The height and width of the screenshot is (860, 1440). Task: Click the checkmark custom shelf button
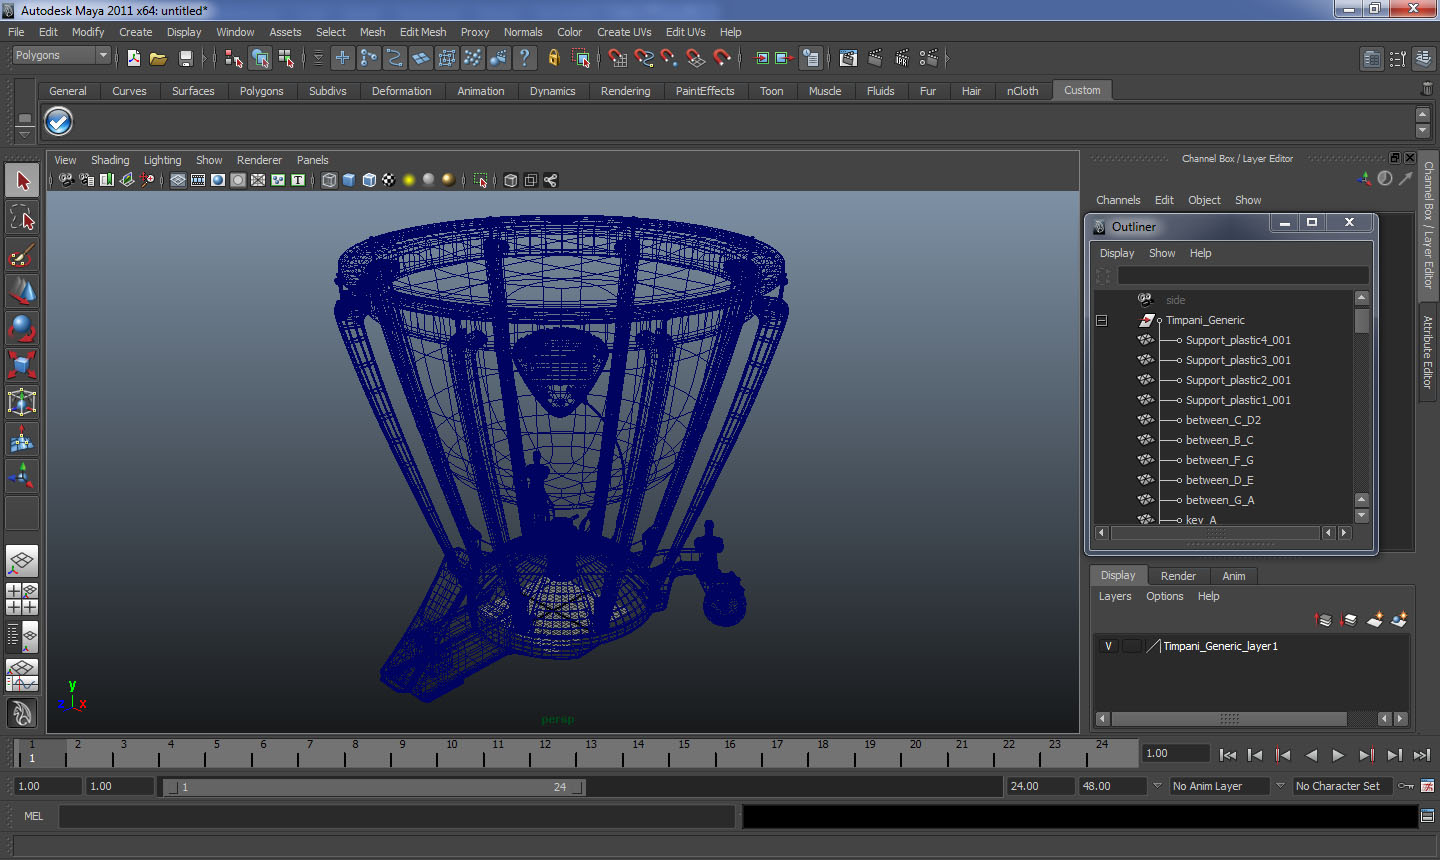[x=59, y=122]
